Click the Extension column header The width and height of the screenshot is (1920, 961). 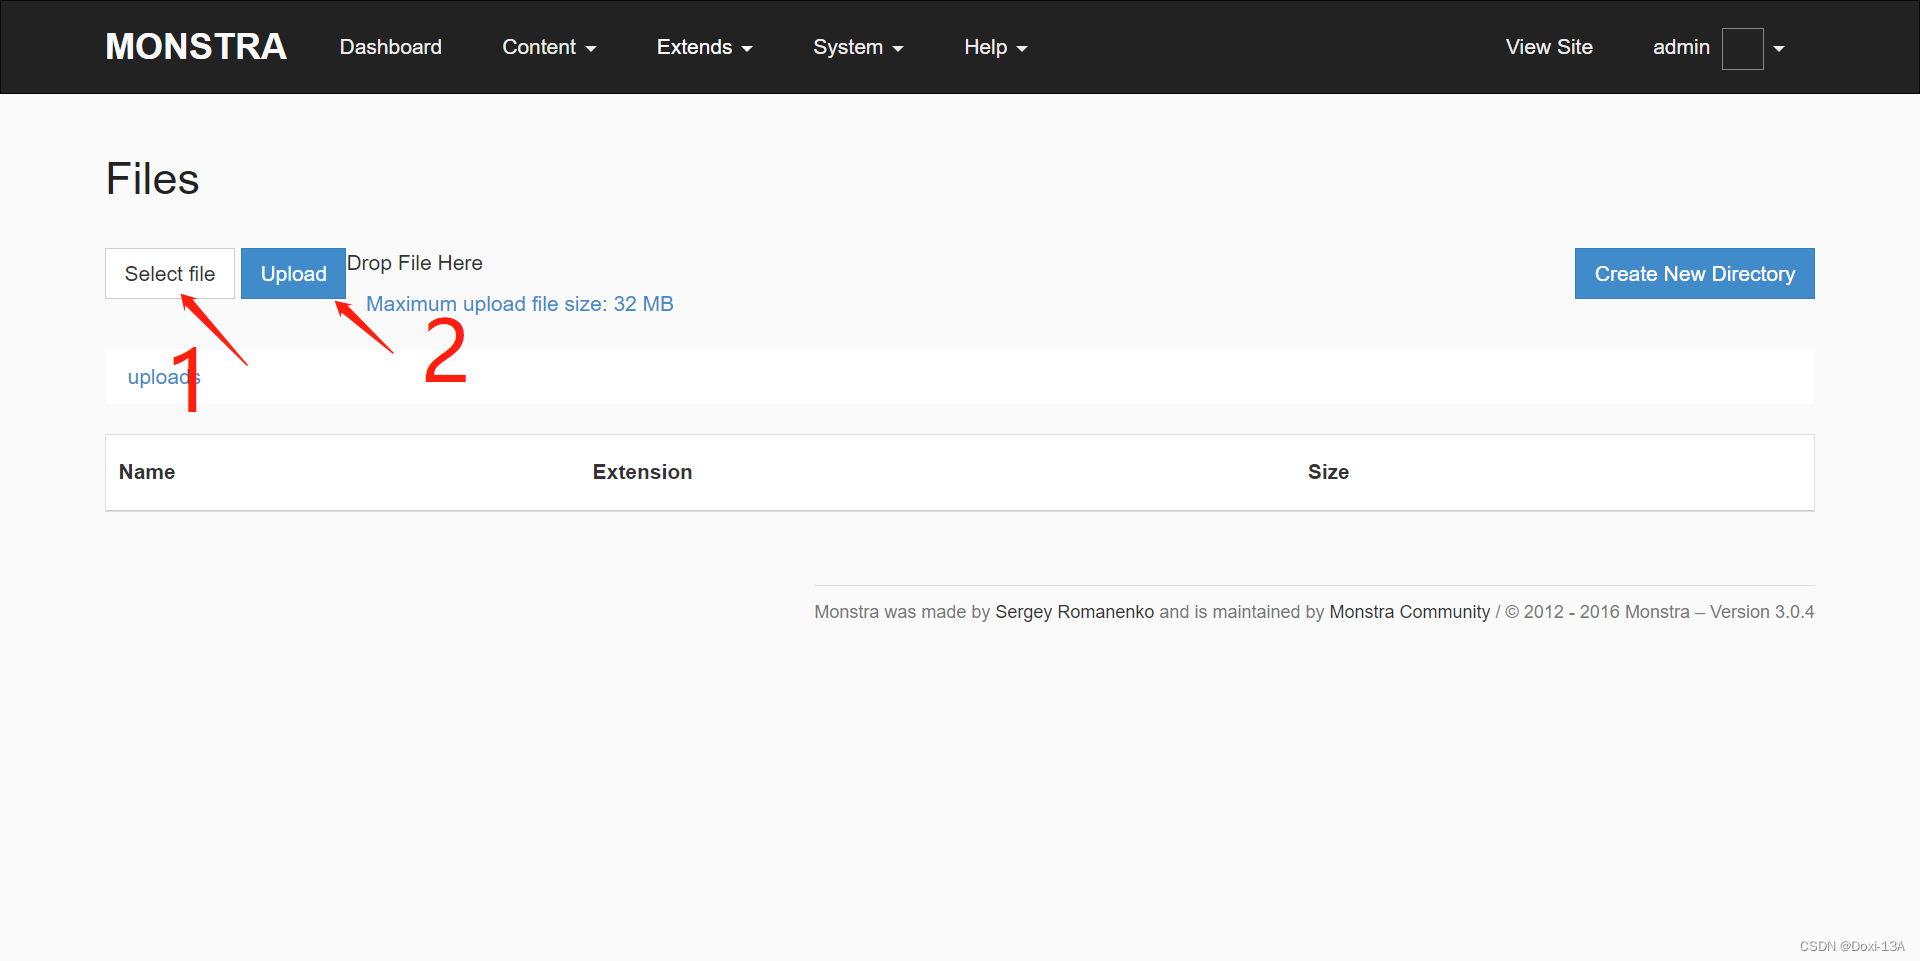click(x=642, y=472)
